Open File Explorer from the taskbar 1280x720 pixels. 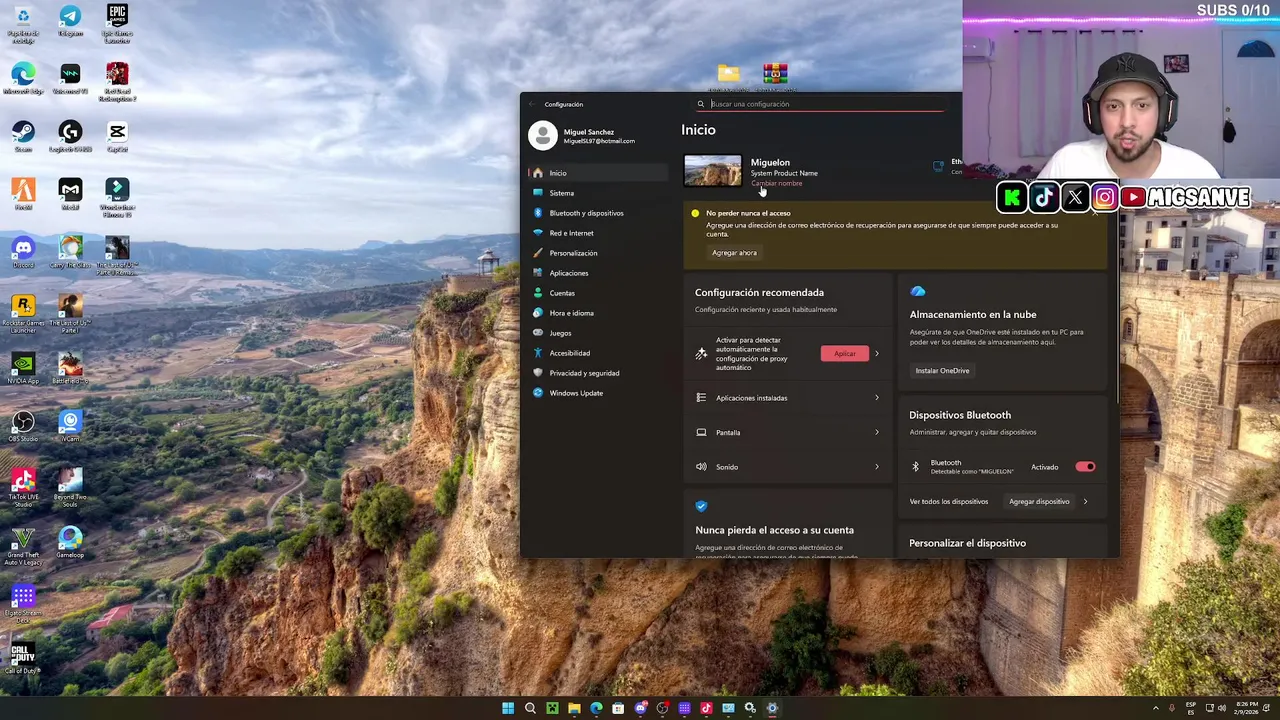574,708
